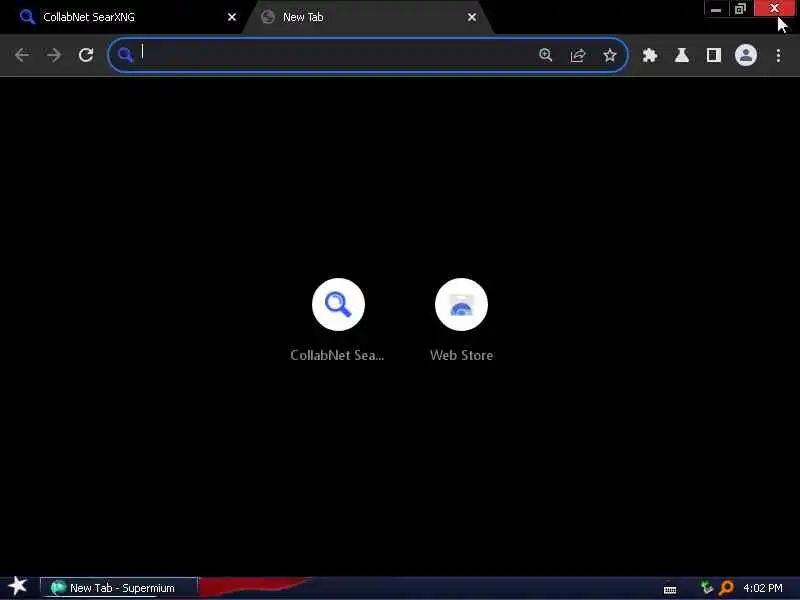Restore down the browser window
800x600 pixels.
point(740,9)
